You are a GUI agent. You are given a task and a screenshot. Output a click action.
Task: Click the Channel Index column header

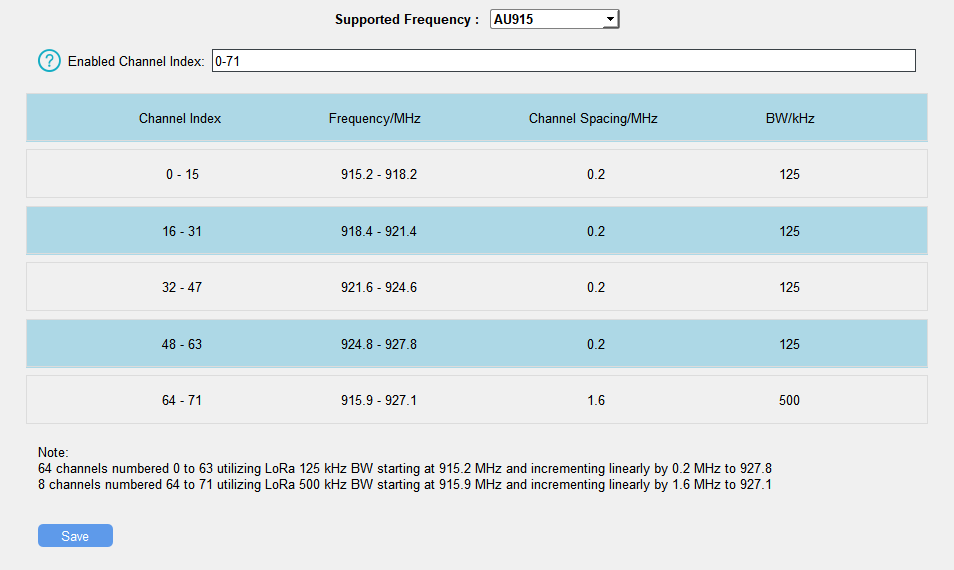180,118
